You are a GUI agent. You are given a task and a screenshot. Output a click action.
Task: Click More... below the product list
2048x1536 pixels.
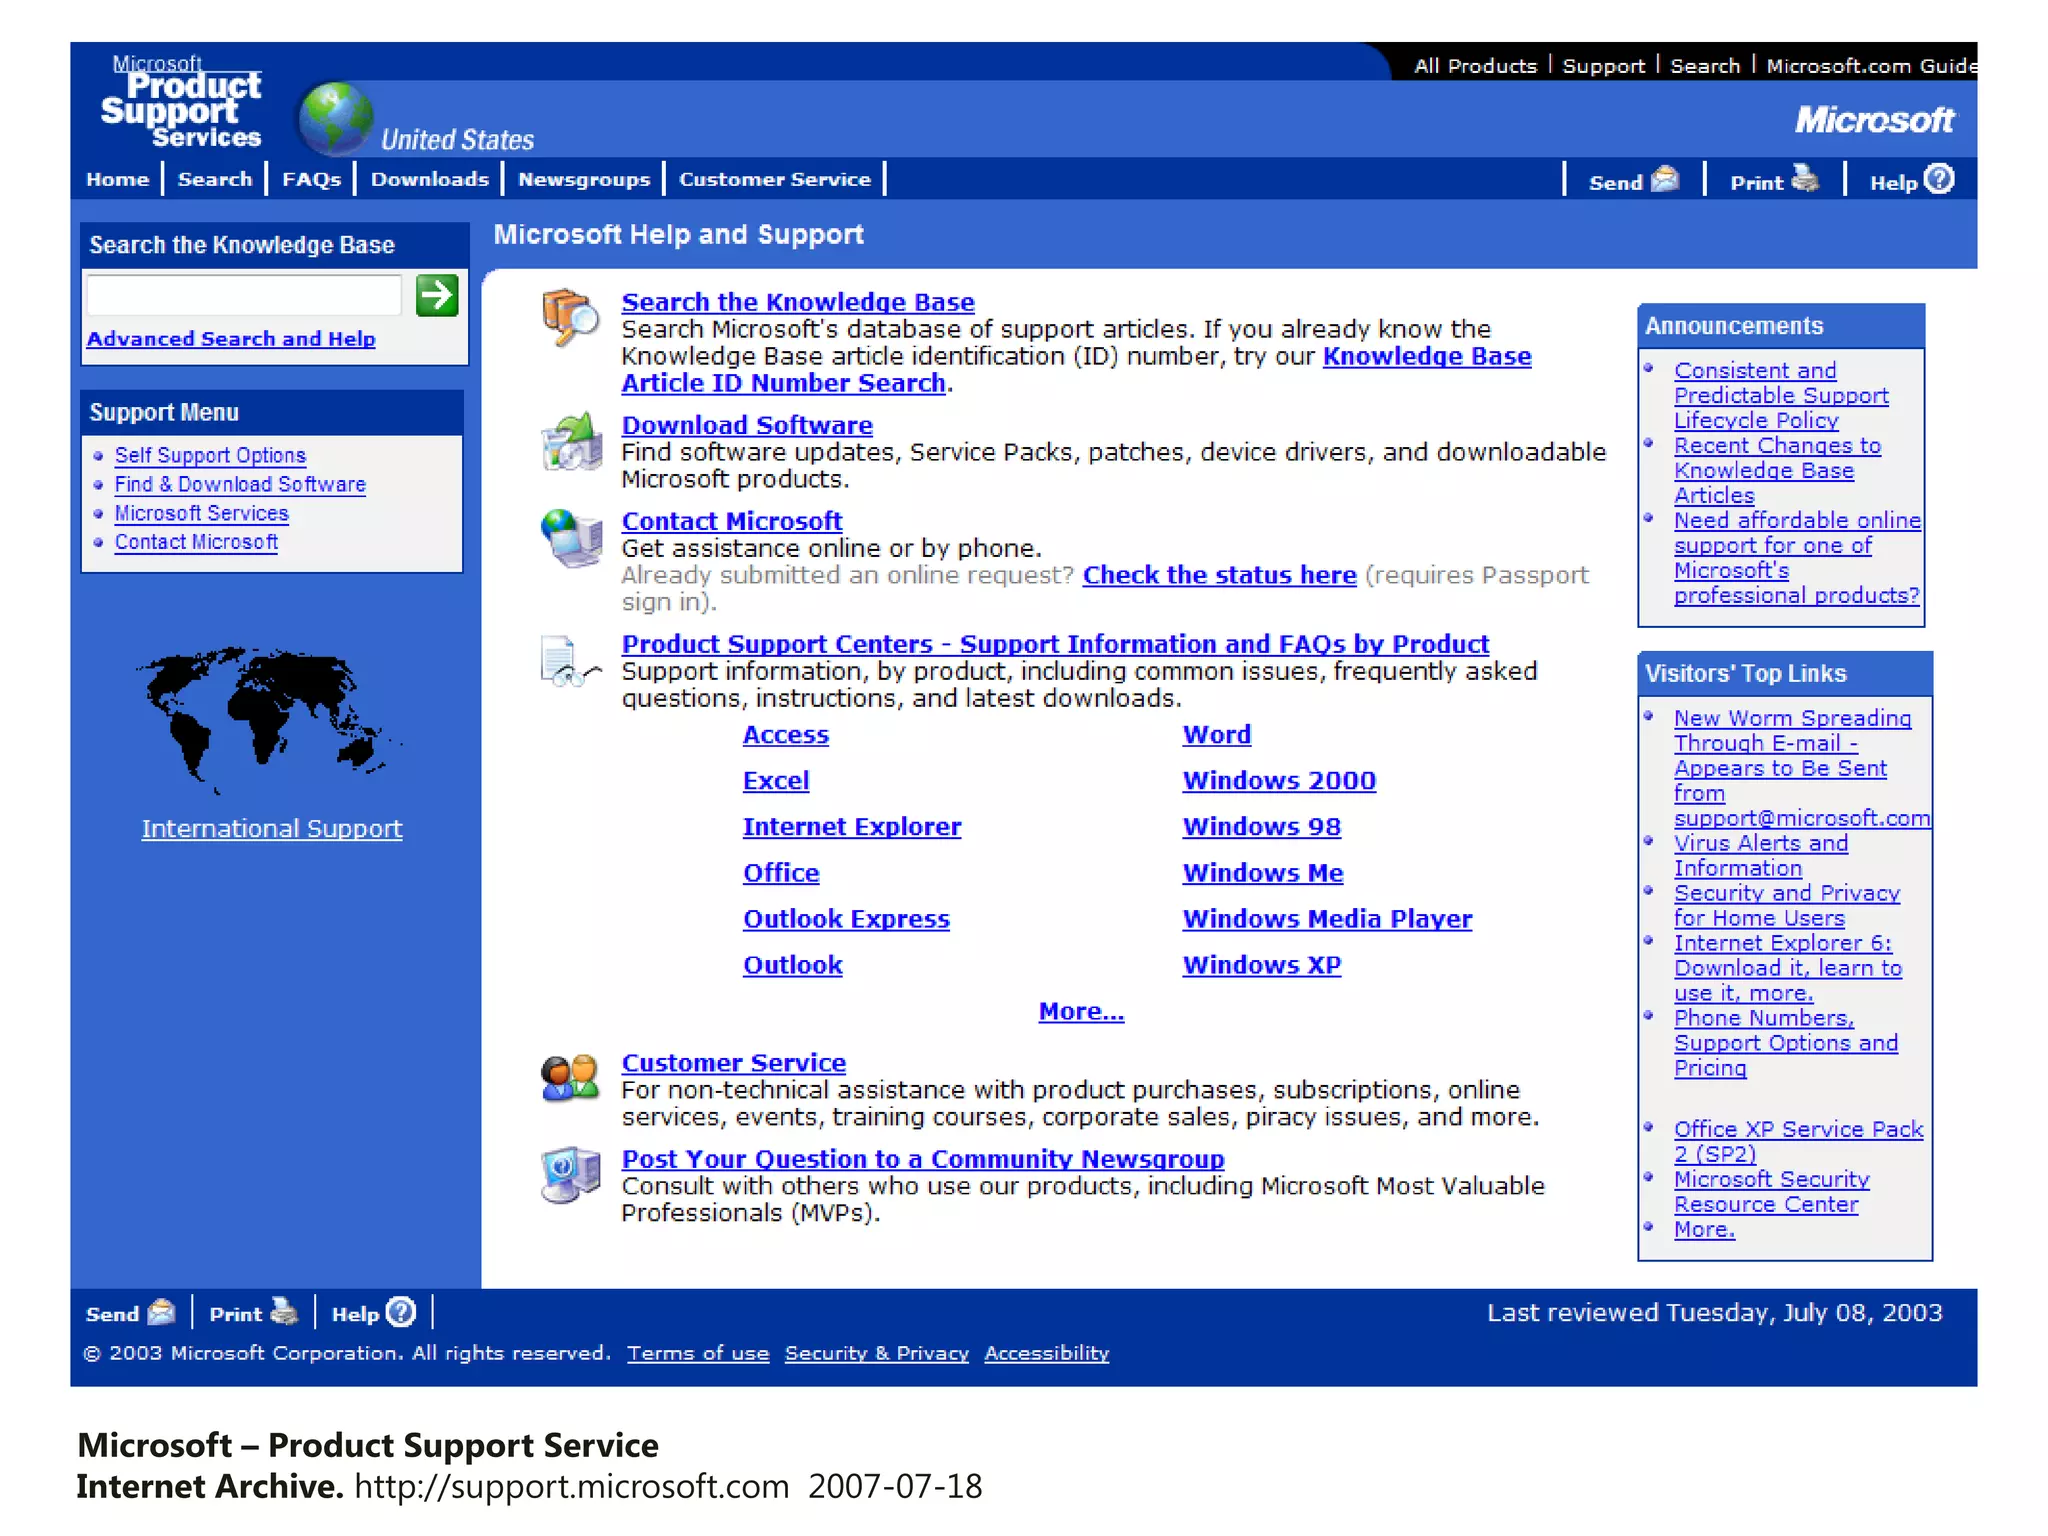click(1081, 1012)
